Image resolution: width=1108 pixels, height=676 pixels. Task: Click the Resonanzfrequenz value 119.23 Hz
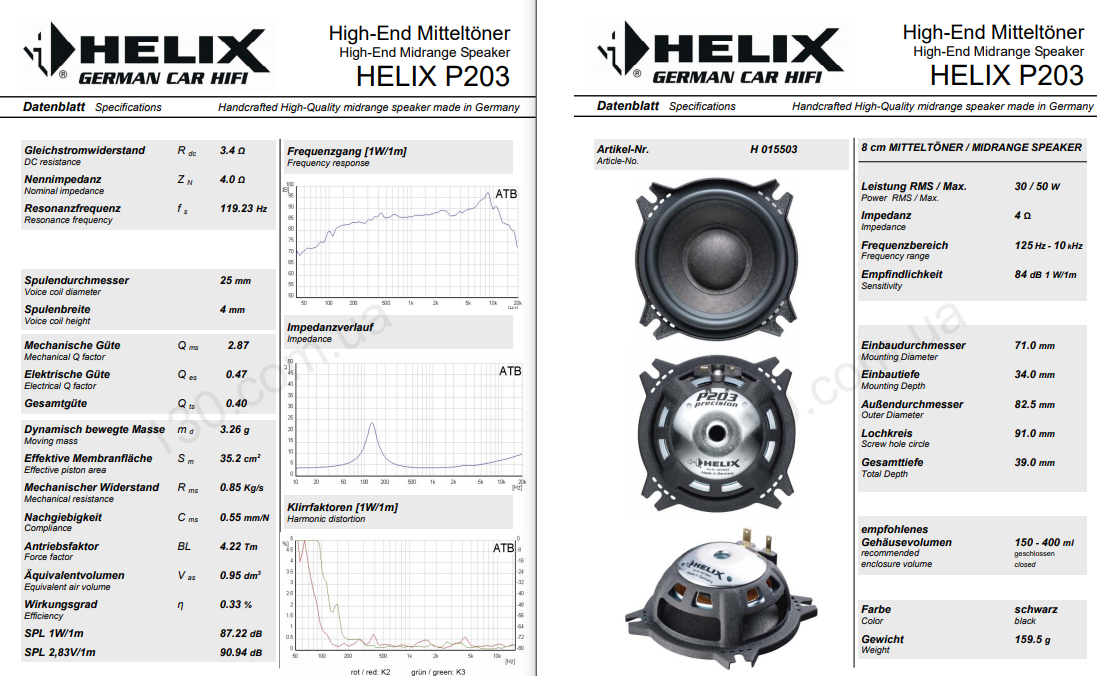coord(243,209)
